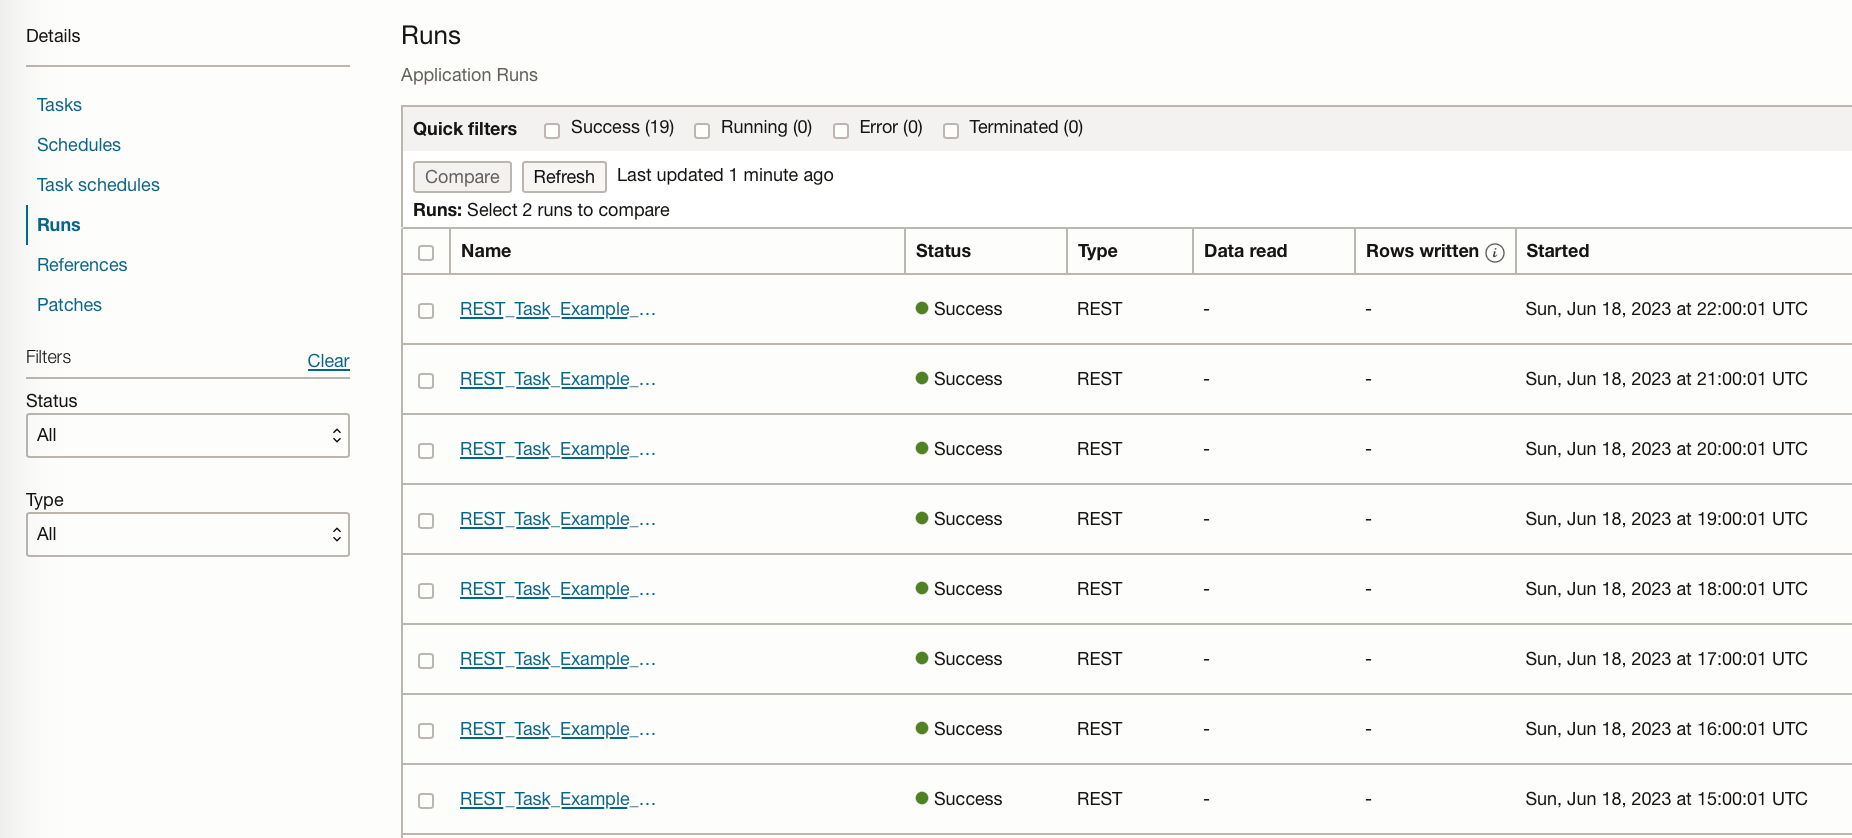
Task: Select the run started at 19:00:01 UTC
Action: [426, 521]
